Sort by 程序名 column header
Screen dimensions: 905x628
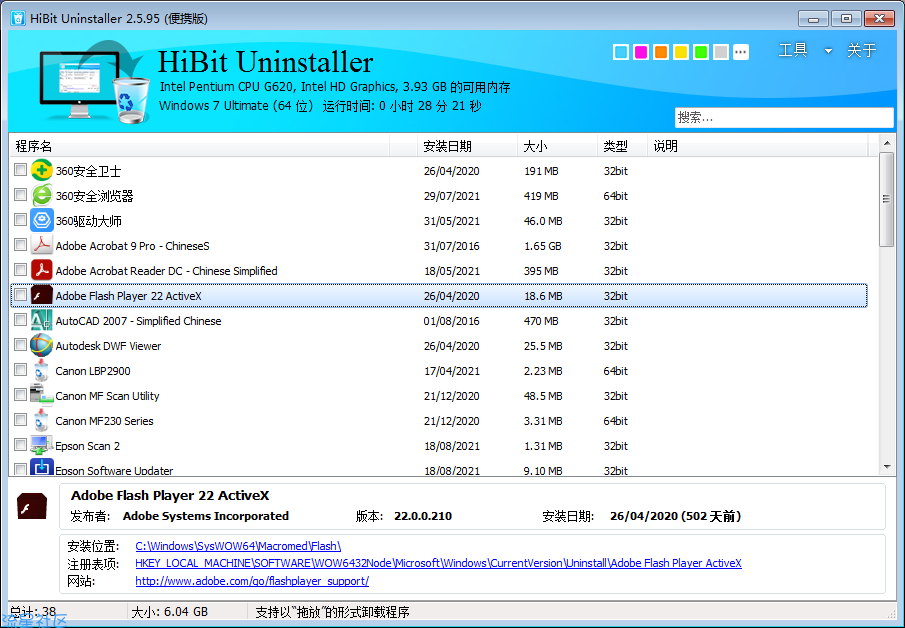[x=199, y=146]
